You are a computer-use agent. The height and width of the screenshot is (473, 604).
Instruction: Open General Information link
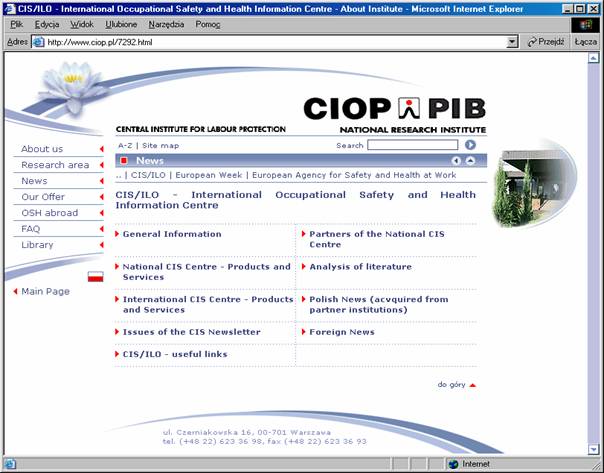pyautogui.click(x=172, y=234)
